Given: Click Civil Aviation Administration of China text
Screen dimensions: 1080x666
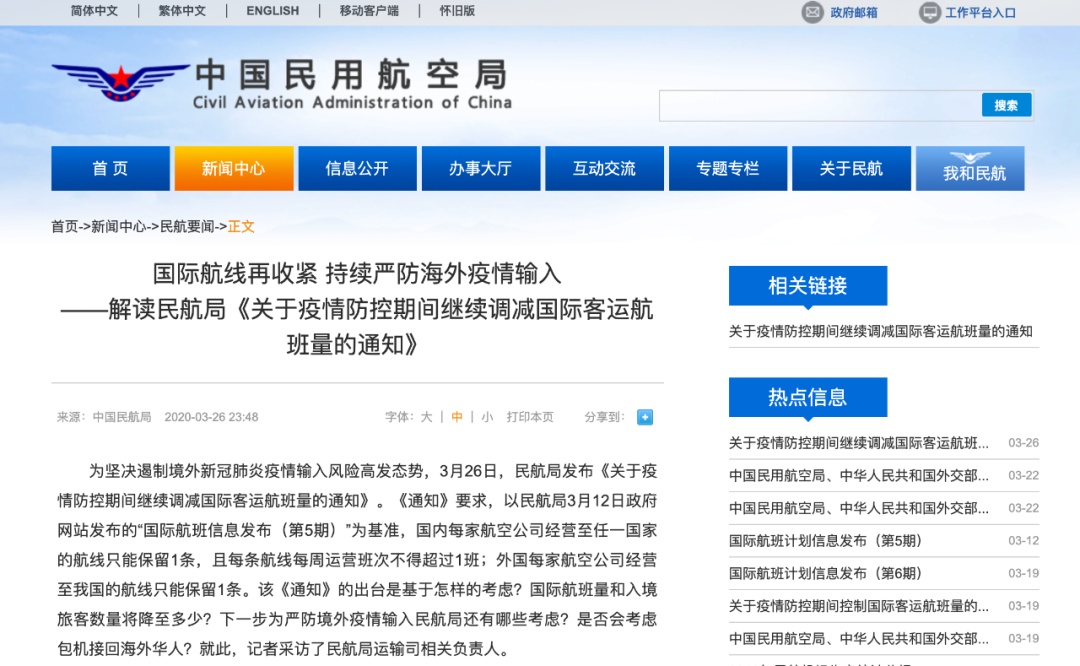Looking at the screenshot, I should 352,103.
